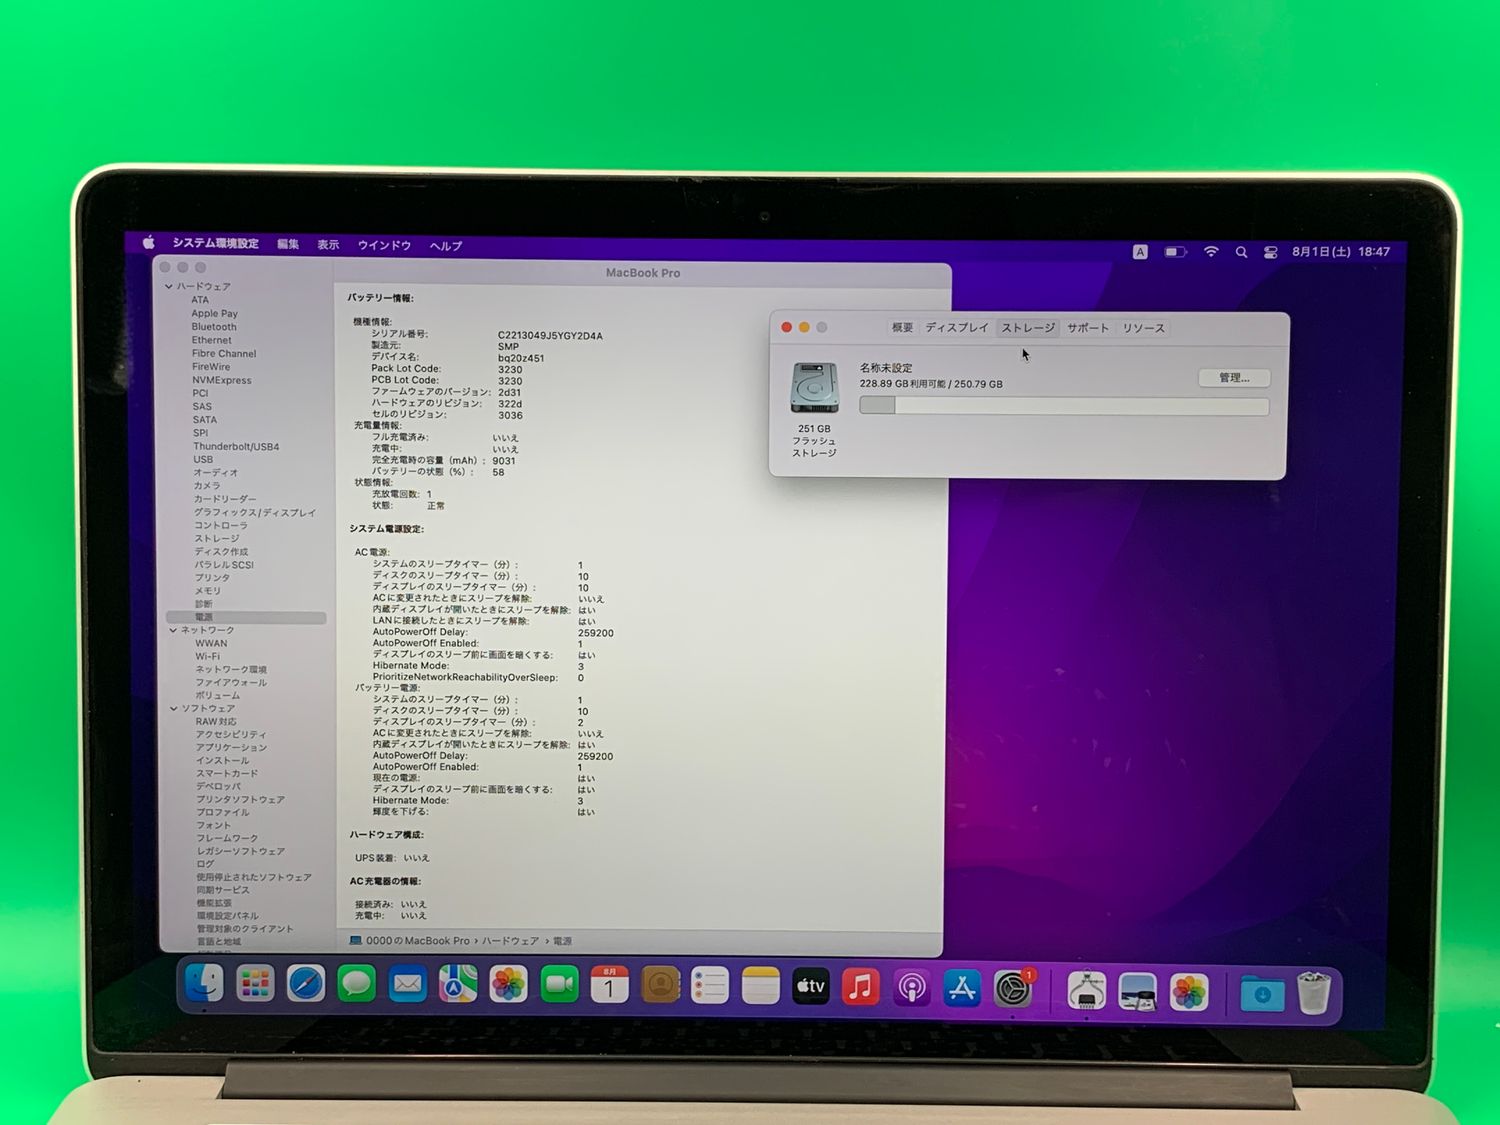This screenshot has height=1125, width=1500.
Task: Select Ethernet in the sidebar
Action: 211,340
